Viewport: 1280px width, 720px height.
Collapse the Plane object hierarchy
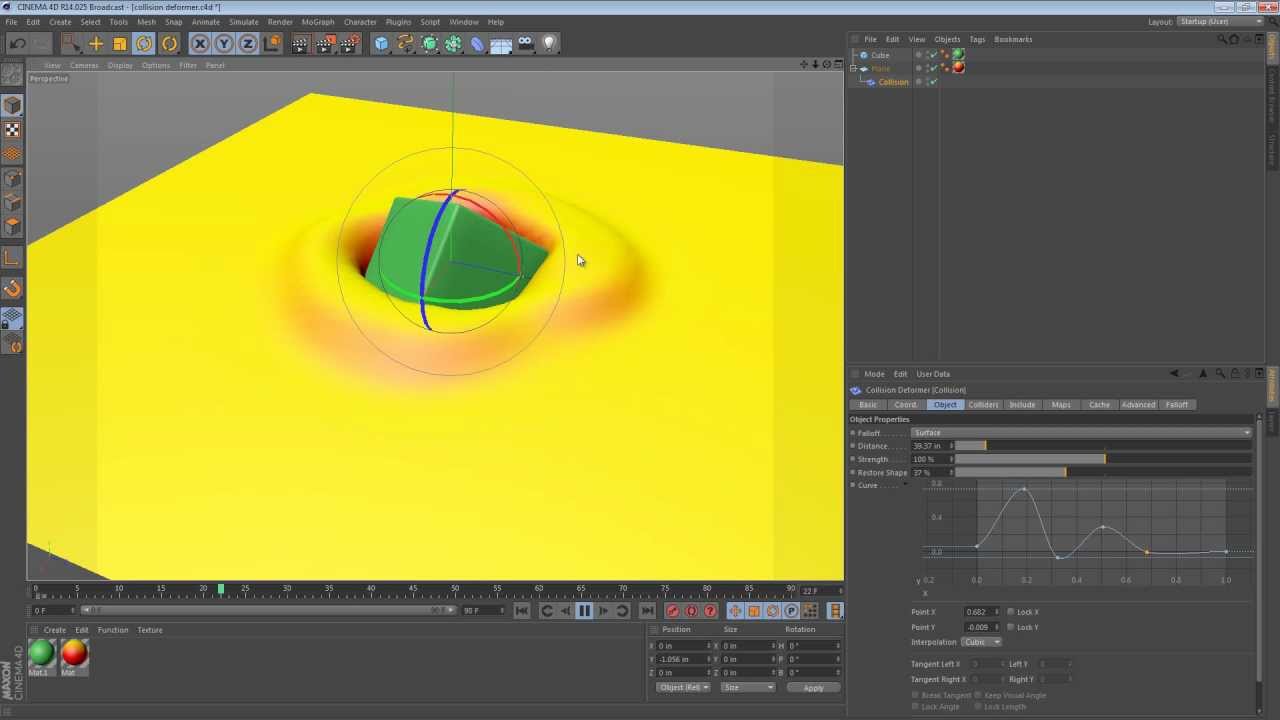point(853,68)
